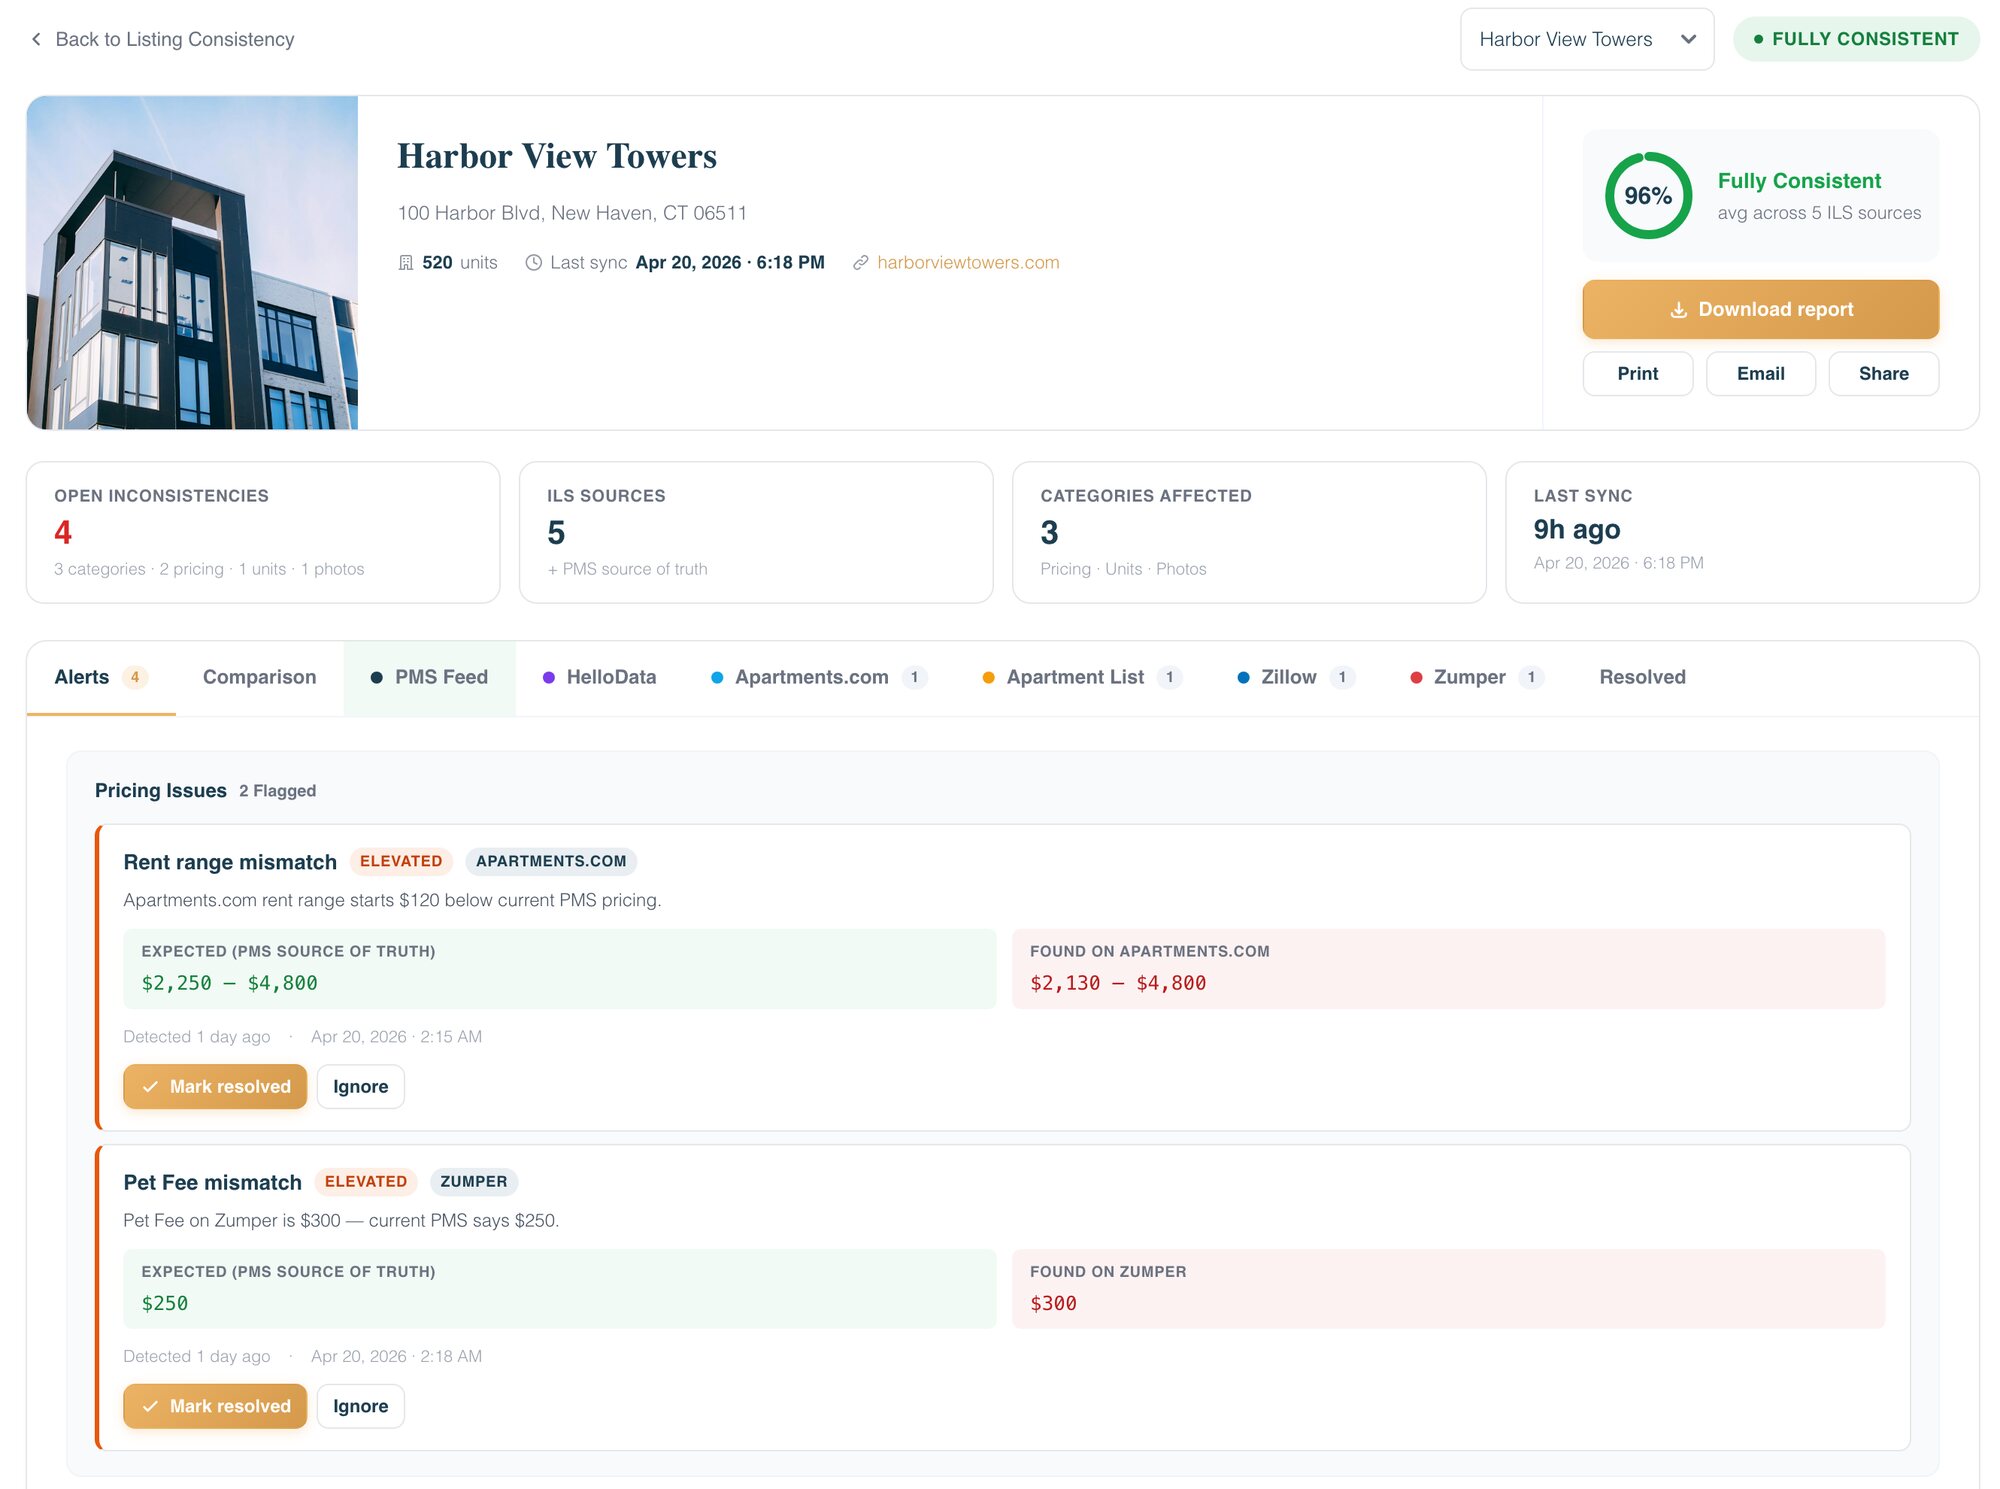2000x1489 pixels.
Task: Click the FULLY CONSISTENT status badge
Action: [x=1856, y=39]
